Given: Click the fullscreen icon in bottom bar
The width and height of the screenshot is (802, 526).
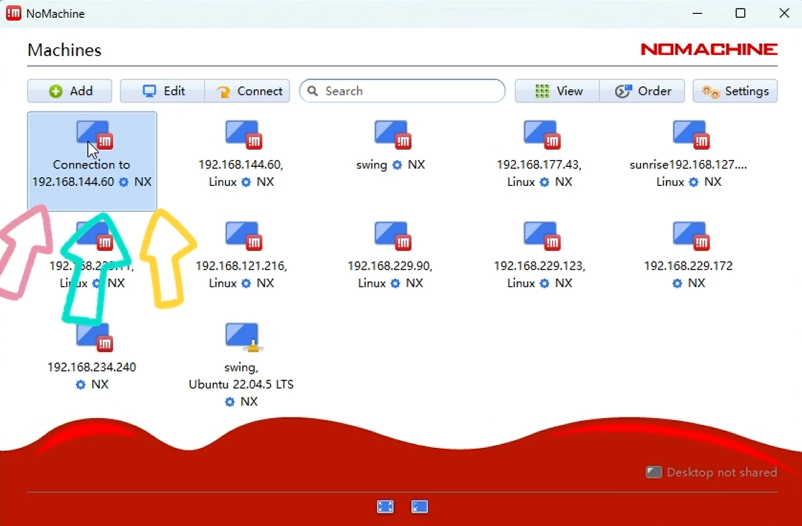Looking at the screenshot, I should click(385, 507).
